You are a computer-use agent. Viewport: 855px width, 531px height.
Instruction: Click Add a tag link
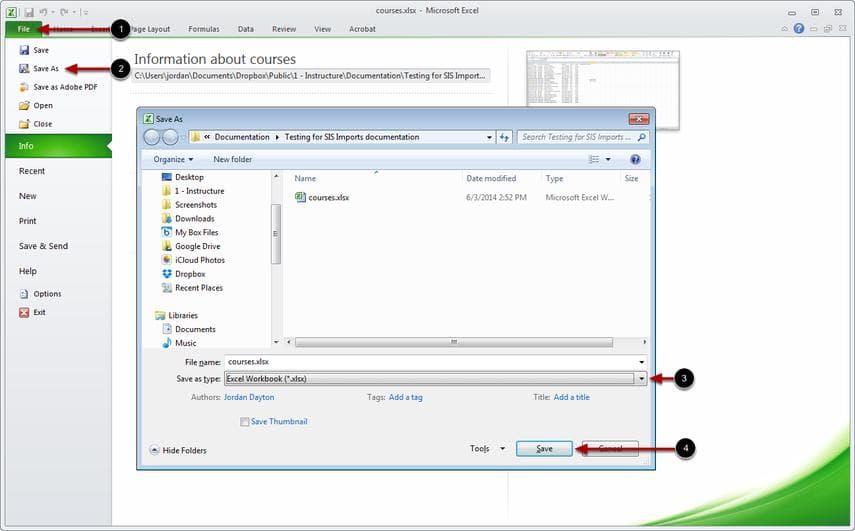(406, 397)
